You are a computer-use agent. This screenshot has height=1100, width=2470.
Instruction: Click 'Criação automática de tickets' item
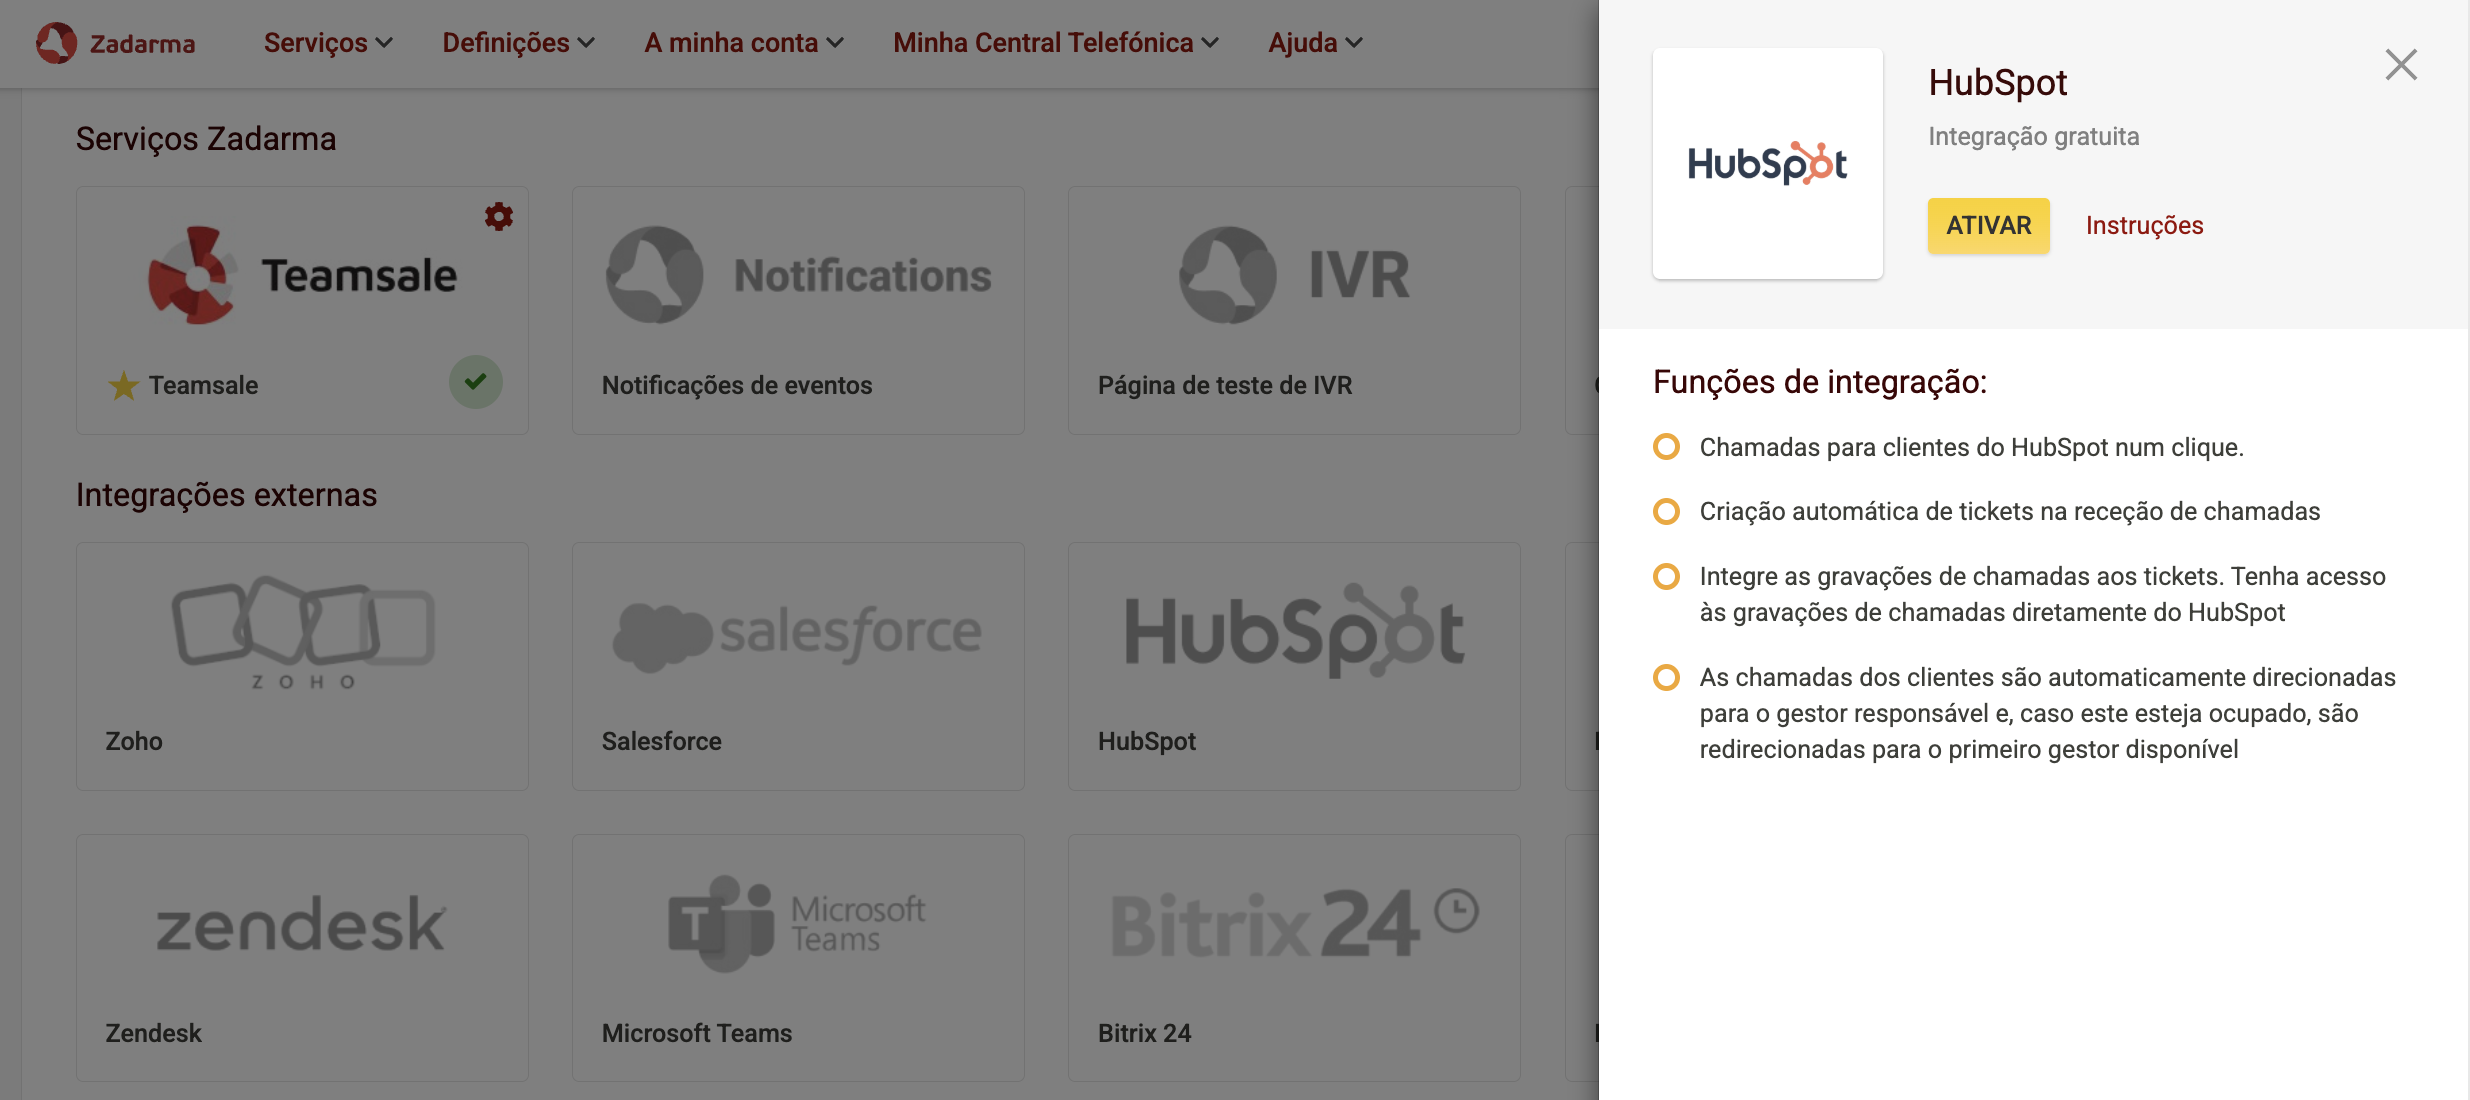point(2010,511)
